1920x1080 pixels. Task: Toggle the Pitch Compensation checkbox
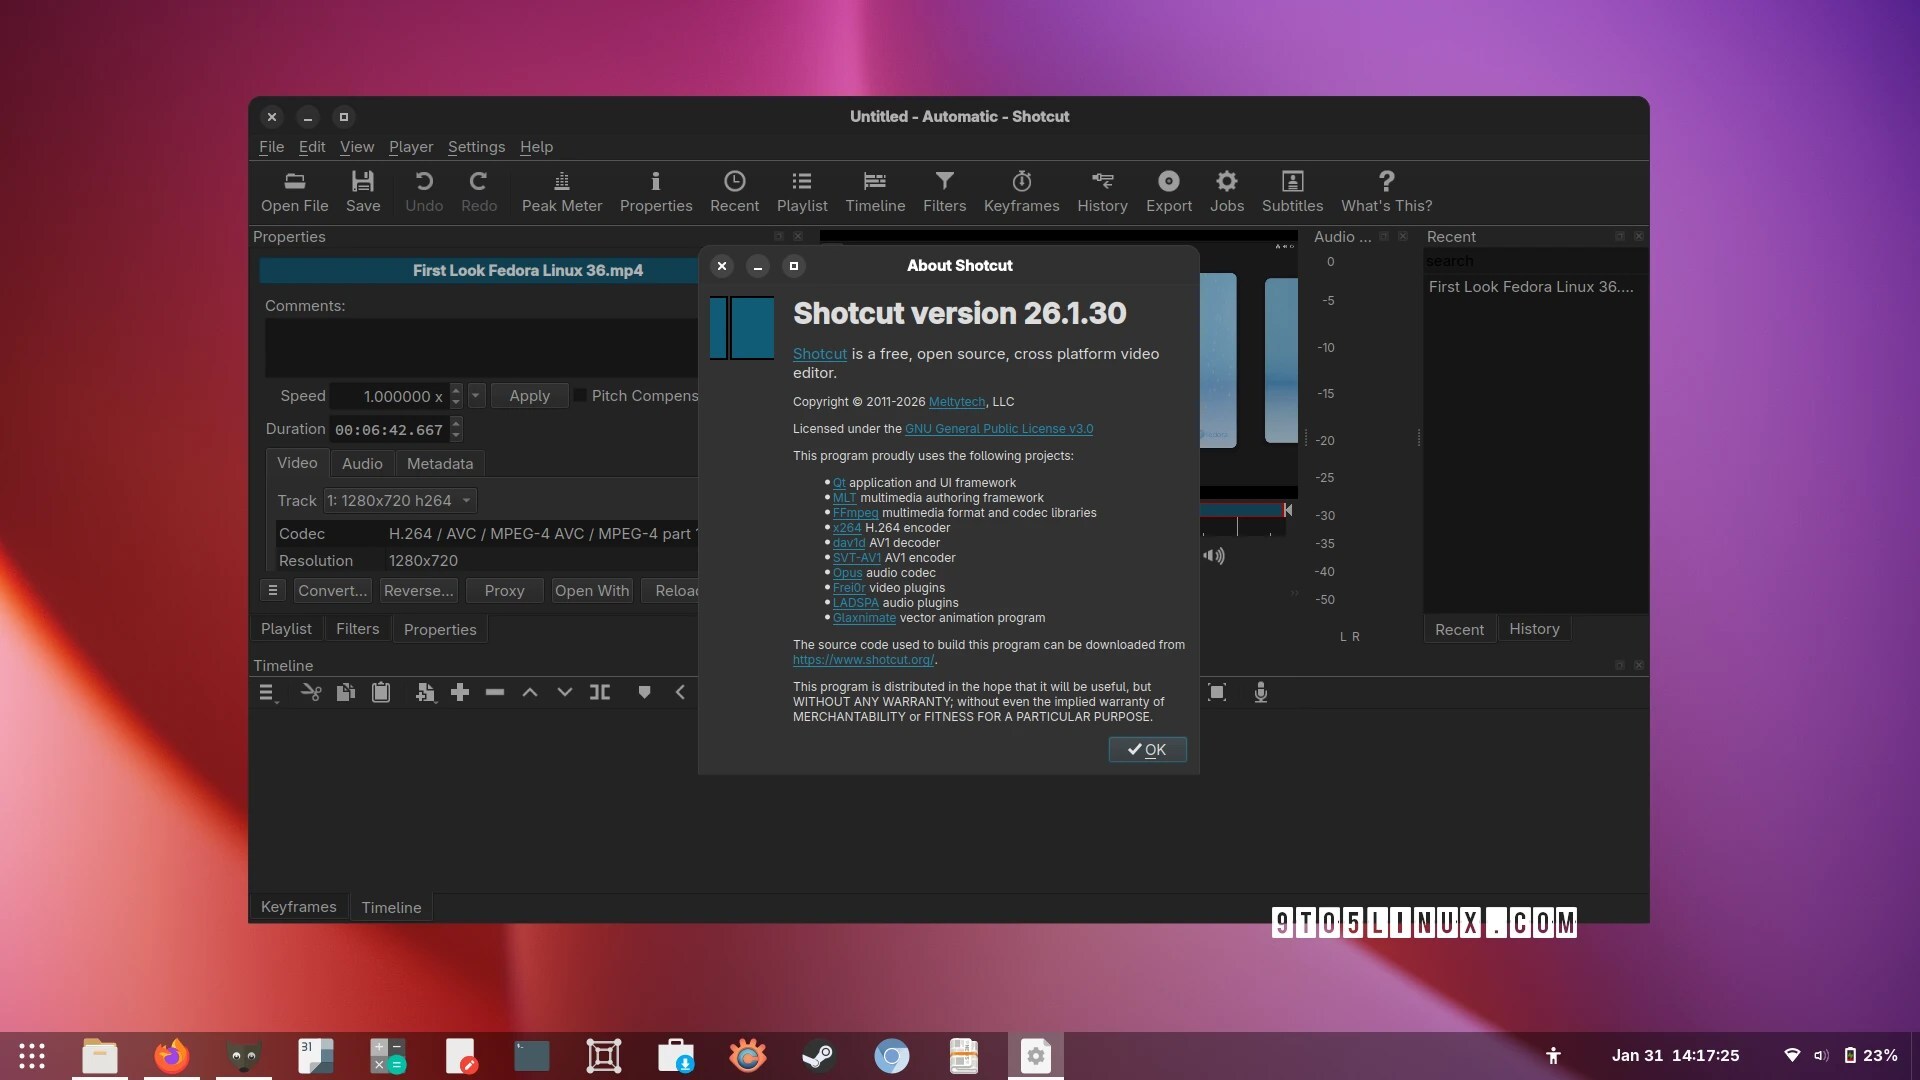(580, 396)
